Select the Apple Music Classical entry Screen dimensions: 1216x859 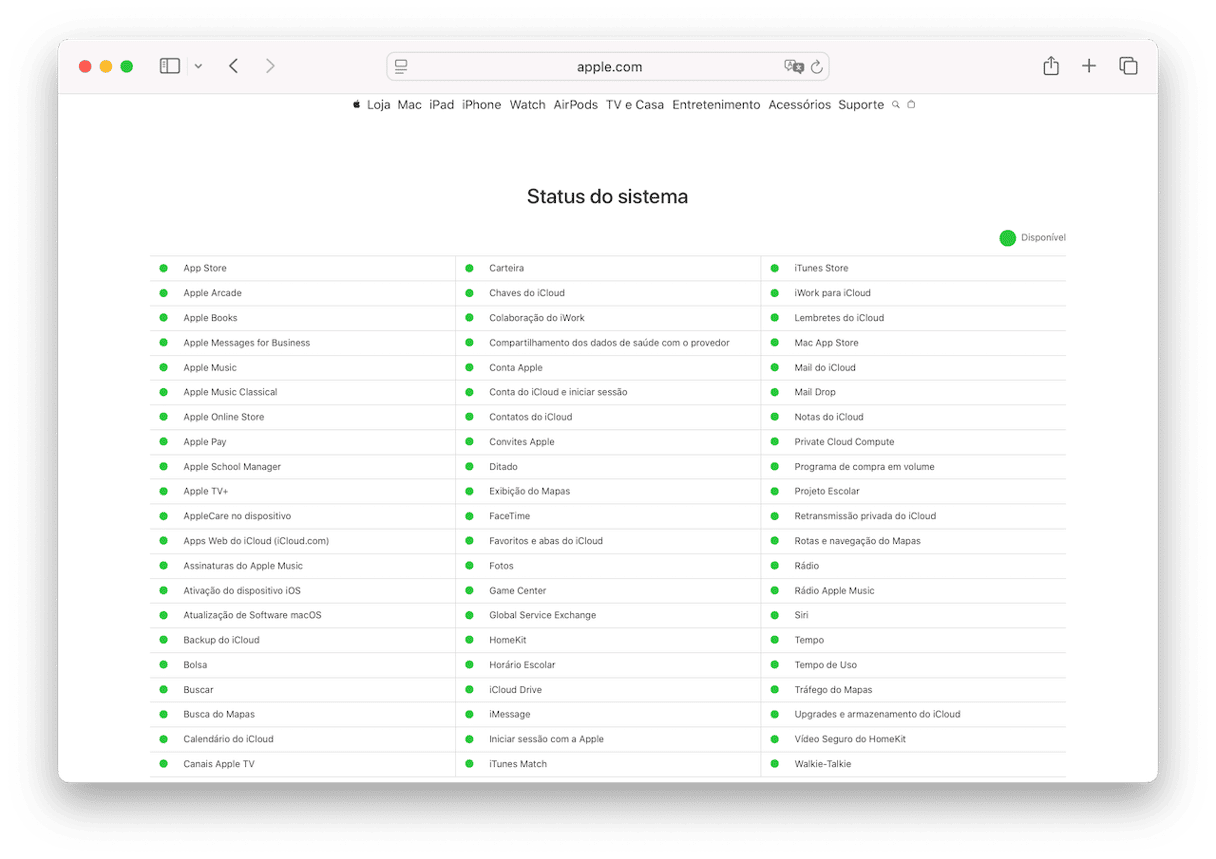point(230,392)
